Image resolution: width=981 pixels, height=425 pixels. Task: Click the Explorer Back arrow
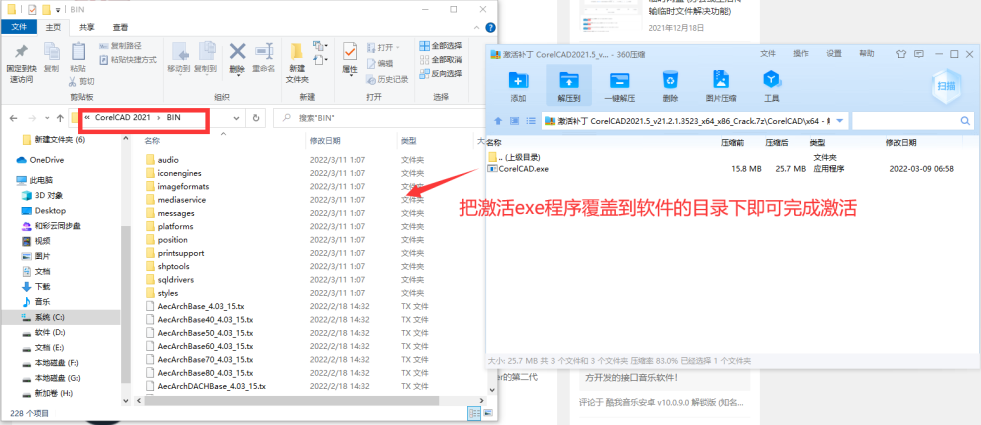coord(14,118)
